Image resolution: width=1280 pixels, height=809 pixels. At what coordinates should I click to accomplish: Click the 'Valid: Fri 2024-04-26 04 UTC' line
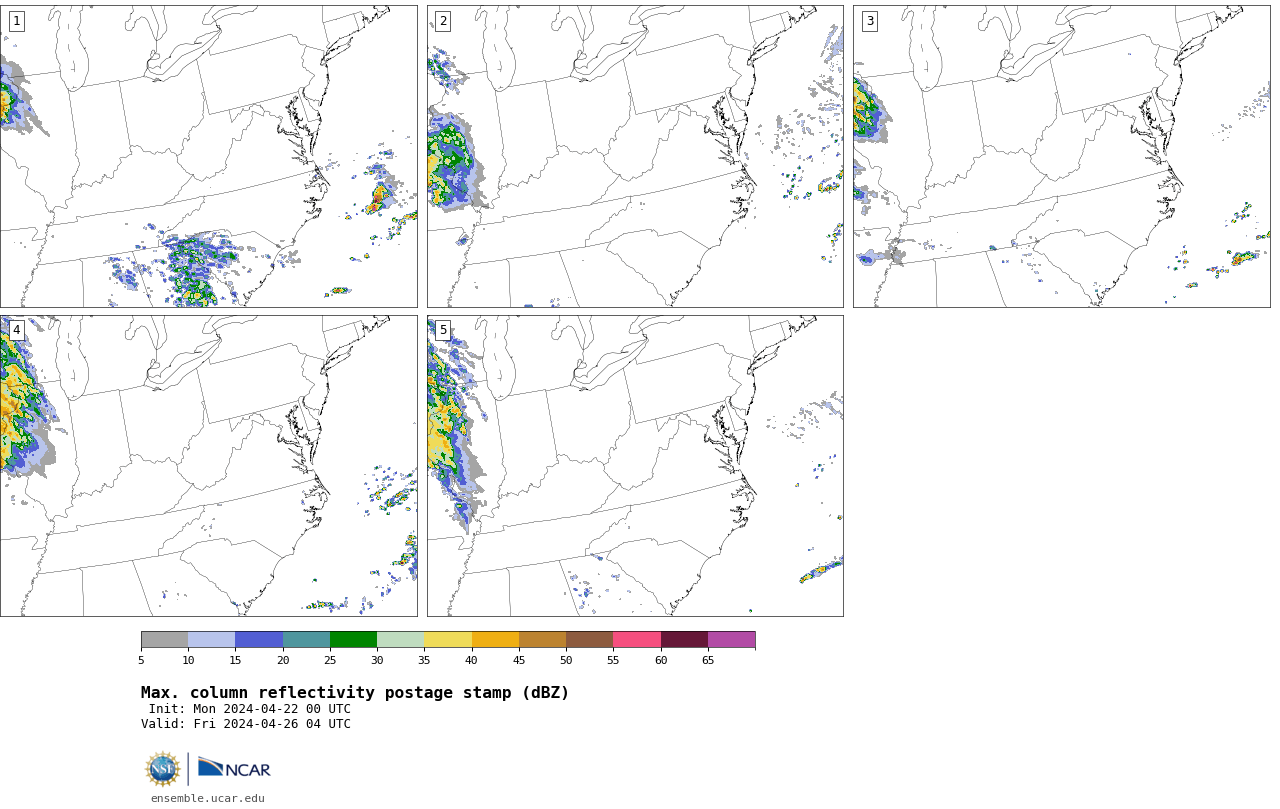tap(246, 724)
